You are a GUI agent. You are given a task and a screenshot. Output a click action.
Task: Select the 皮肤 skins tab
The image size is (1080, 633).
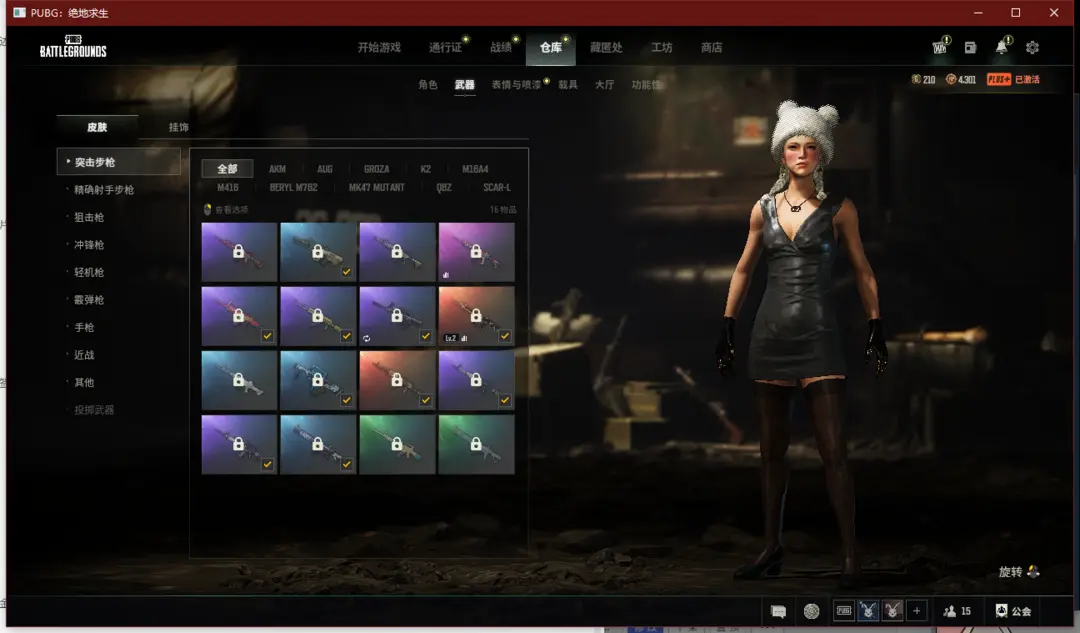(x=97, y=127)
